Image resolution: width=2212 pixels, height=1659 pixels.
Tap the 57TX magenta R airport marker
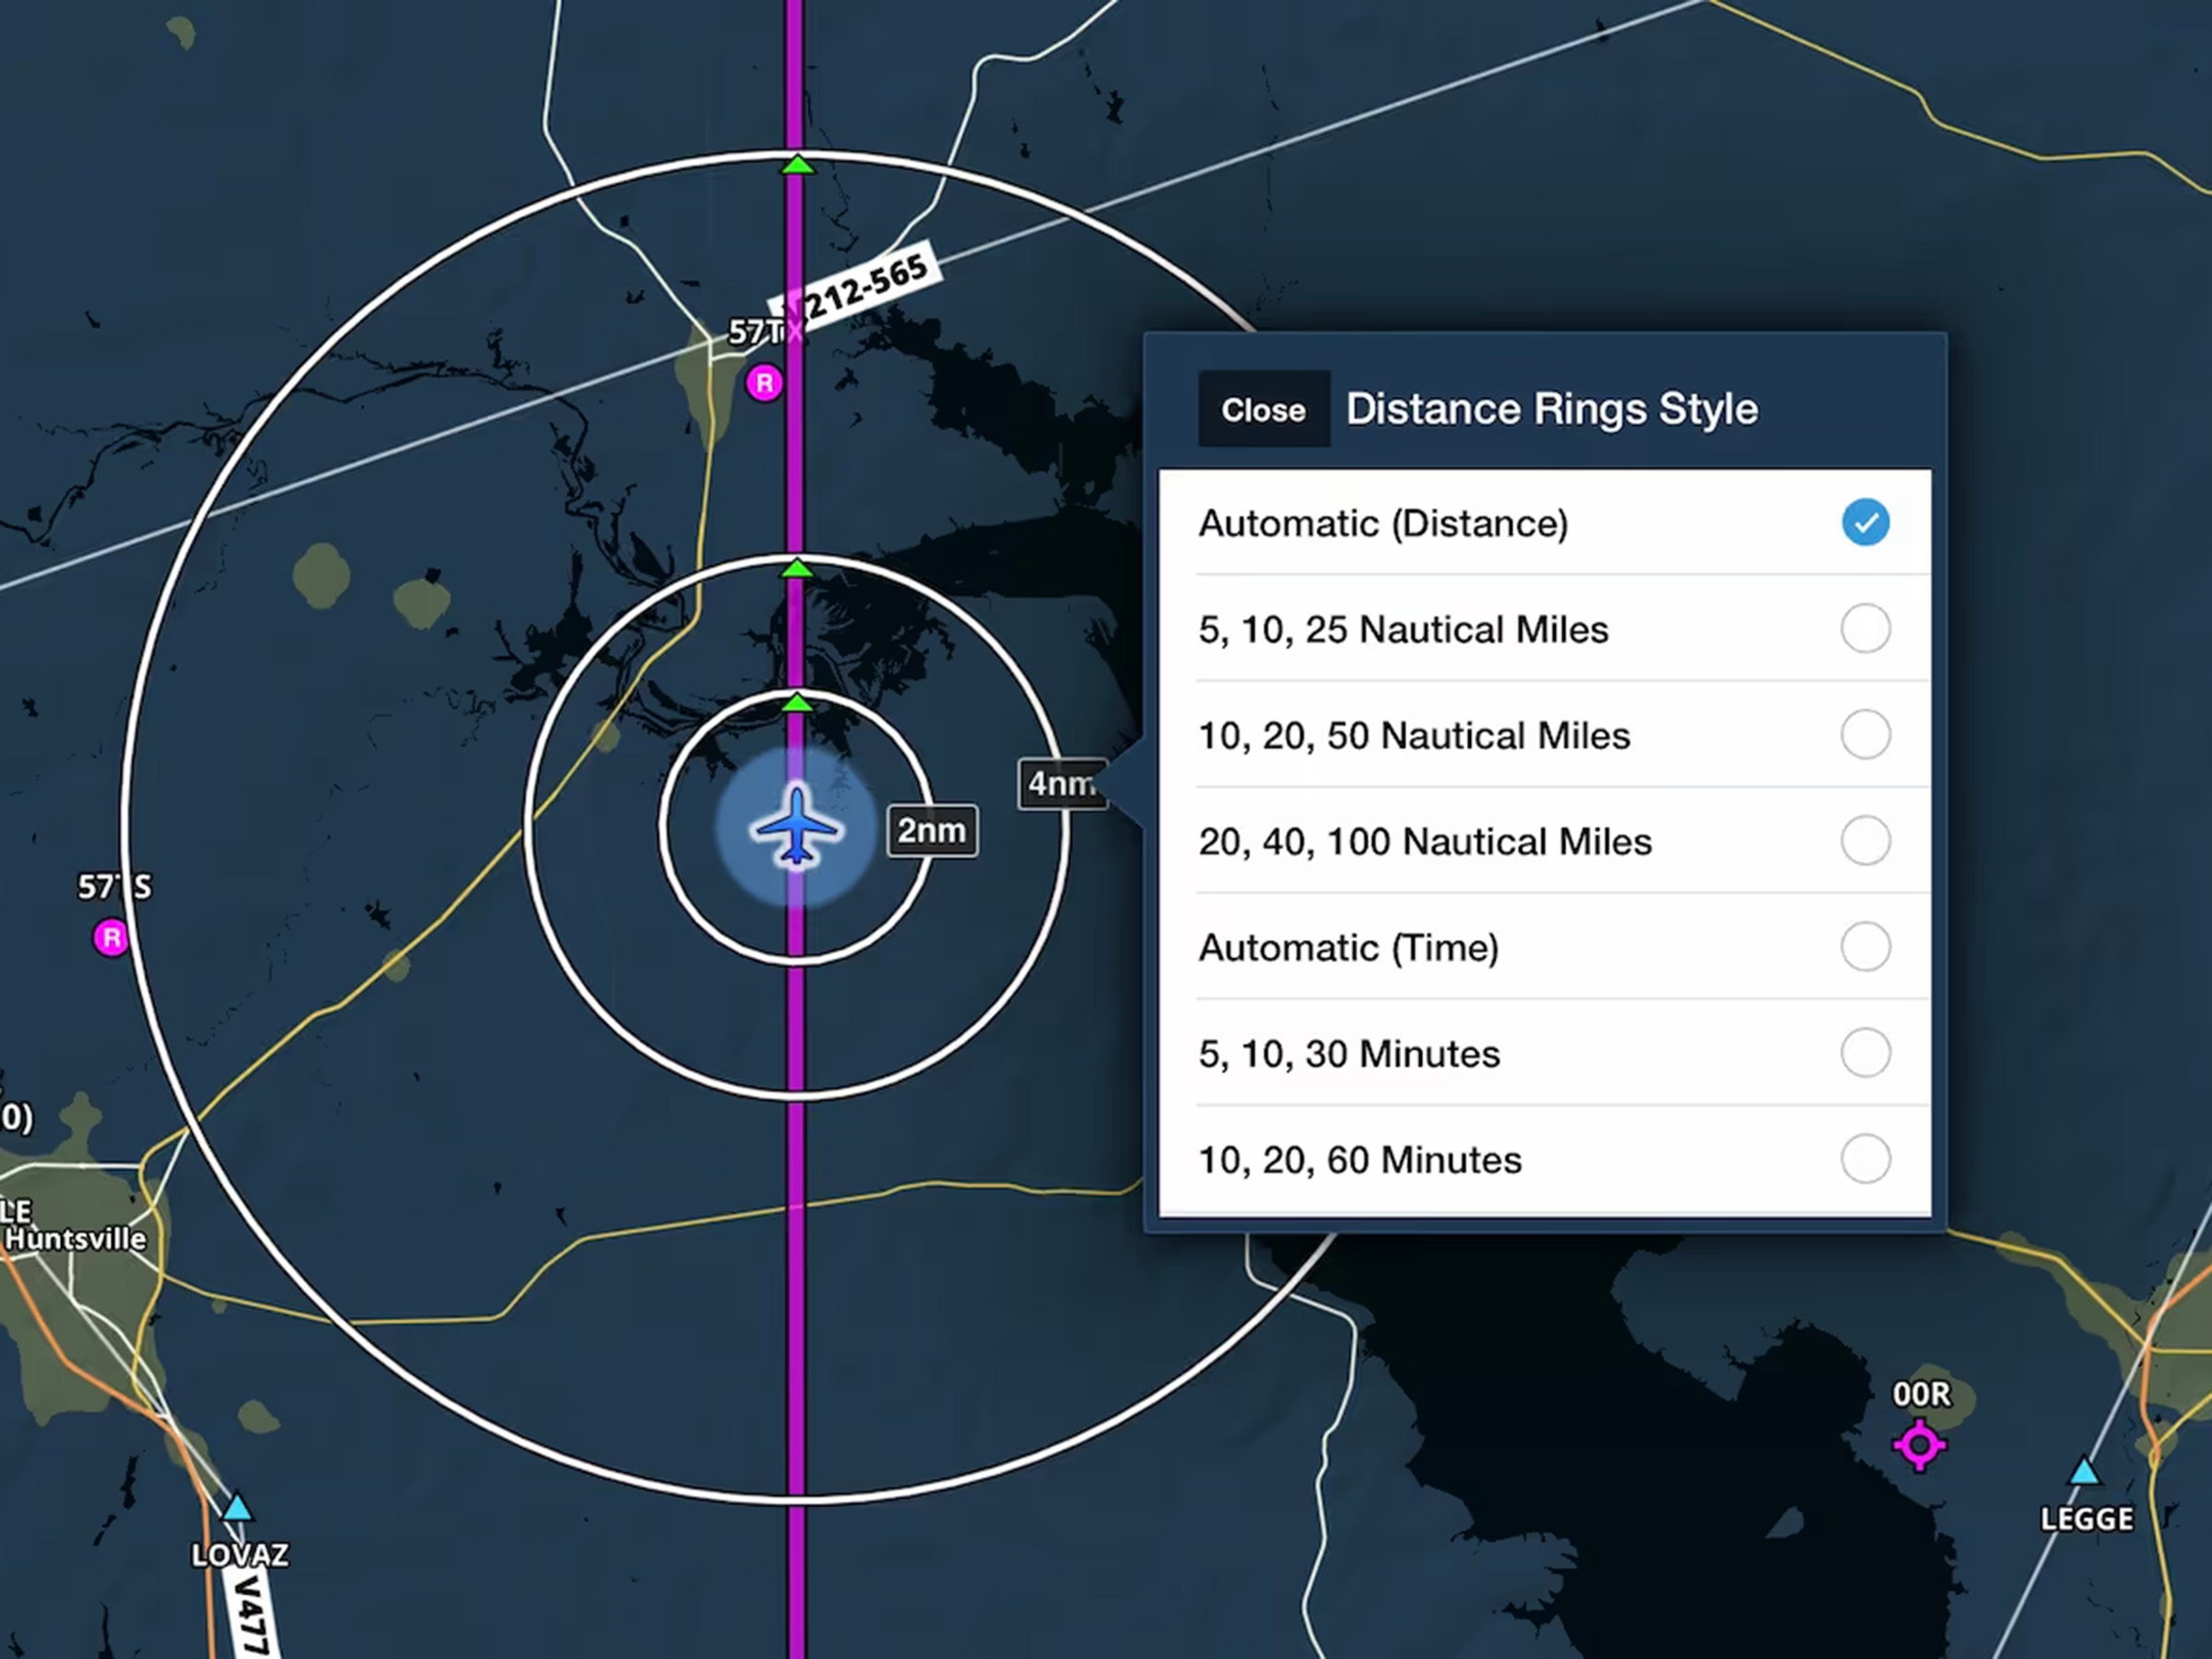point(765,382)
